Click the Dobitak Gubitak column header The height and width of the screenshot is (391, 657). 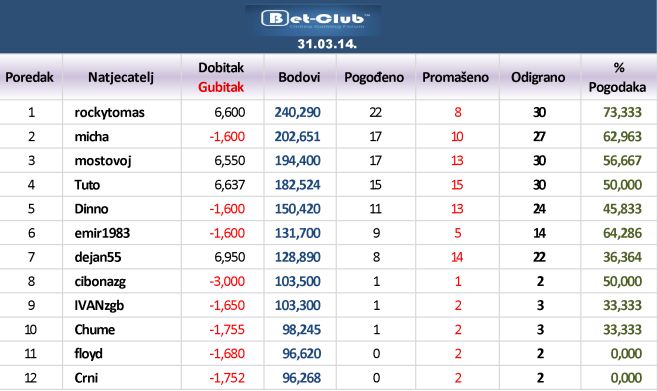pyautogui.click(x=221, y=77)
